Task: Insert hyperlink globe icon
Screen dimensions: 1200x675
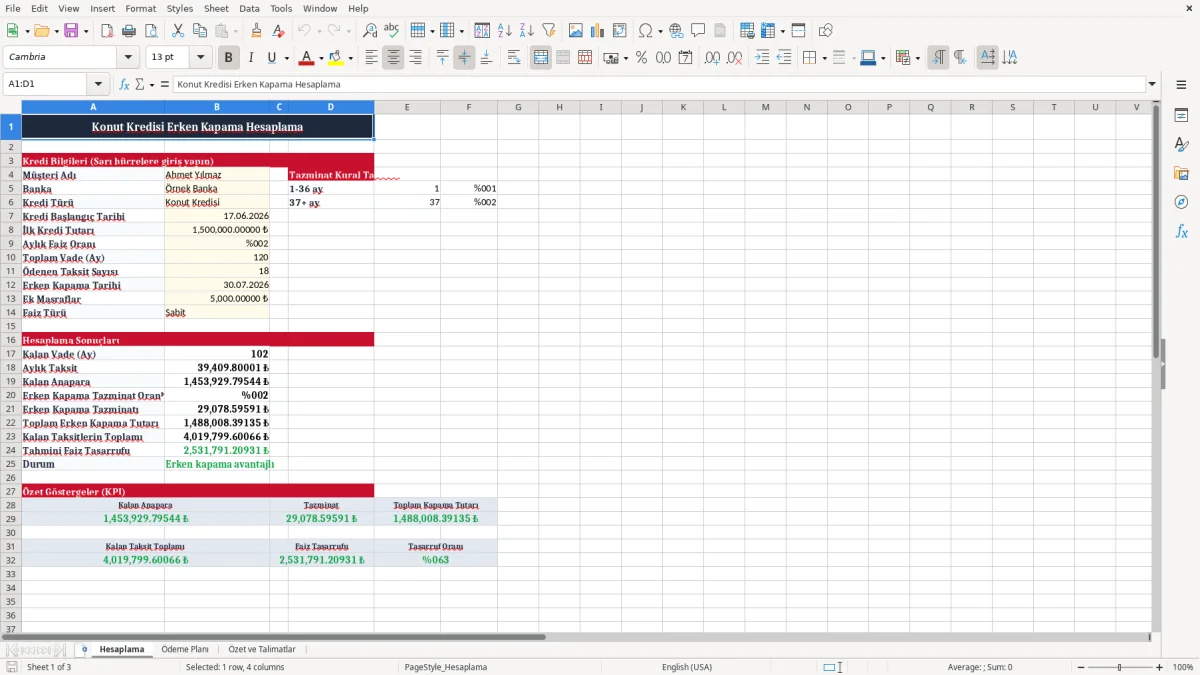Action: pos(676,31)
